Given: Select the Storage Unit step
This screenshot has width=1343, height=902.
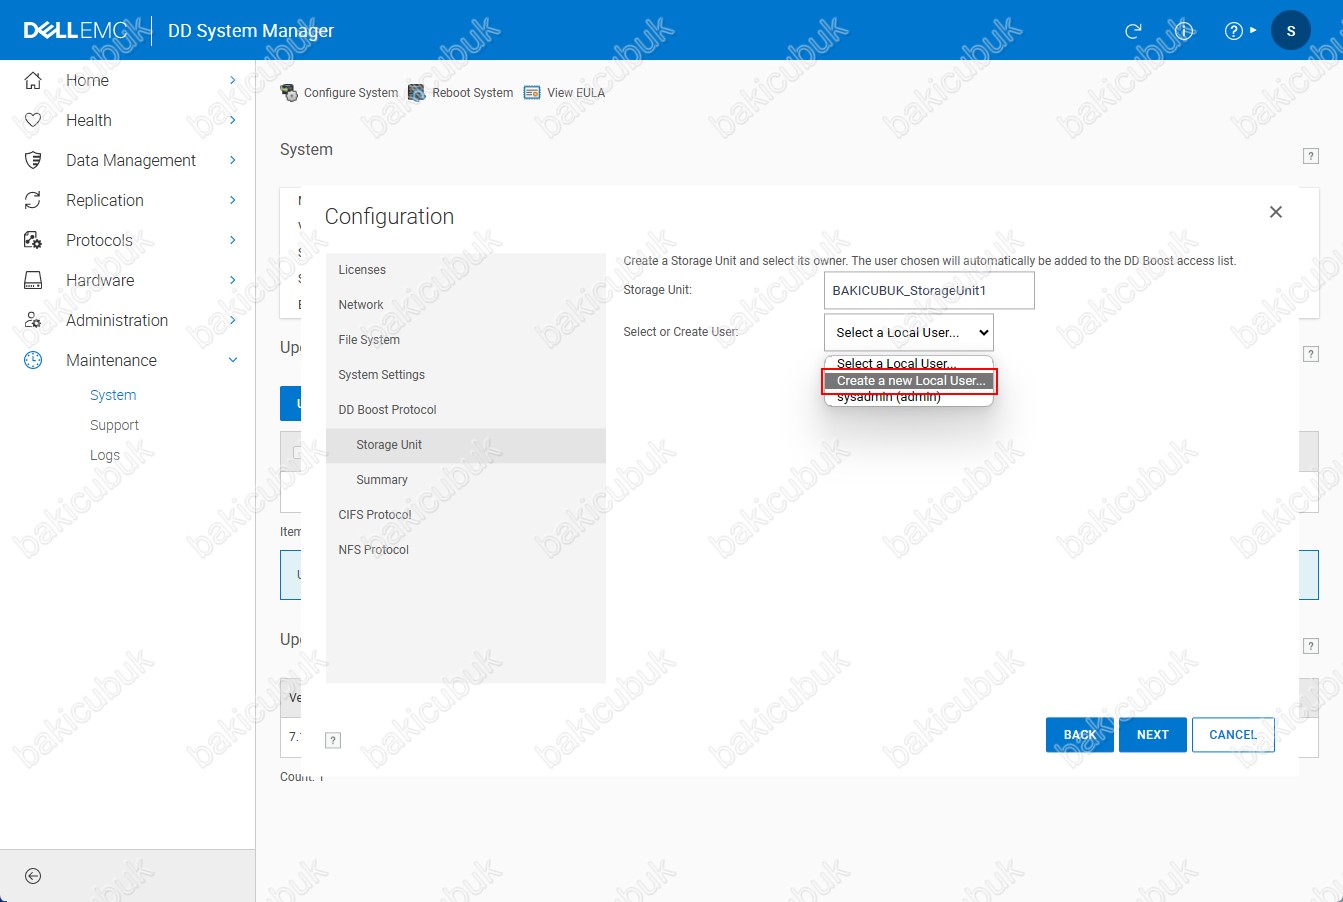Looking at the screenshot, I should click(x=466, y=445).
